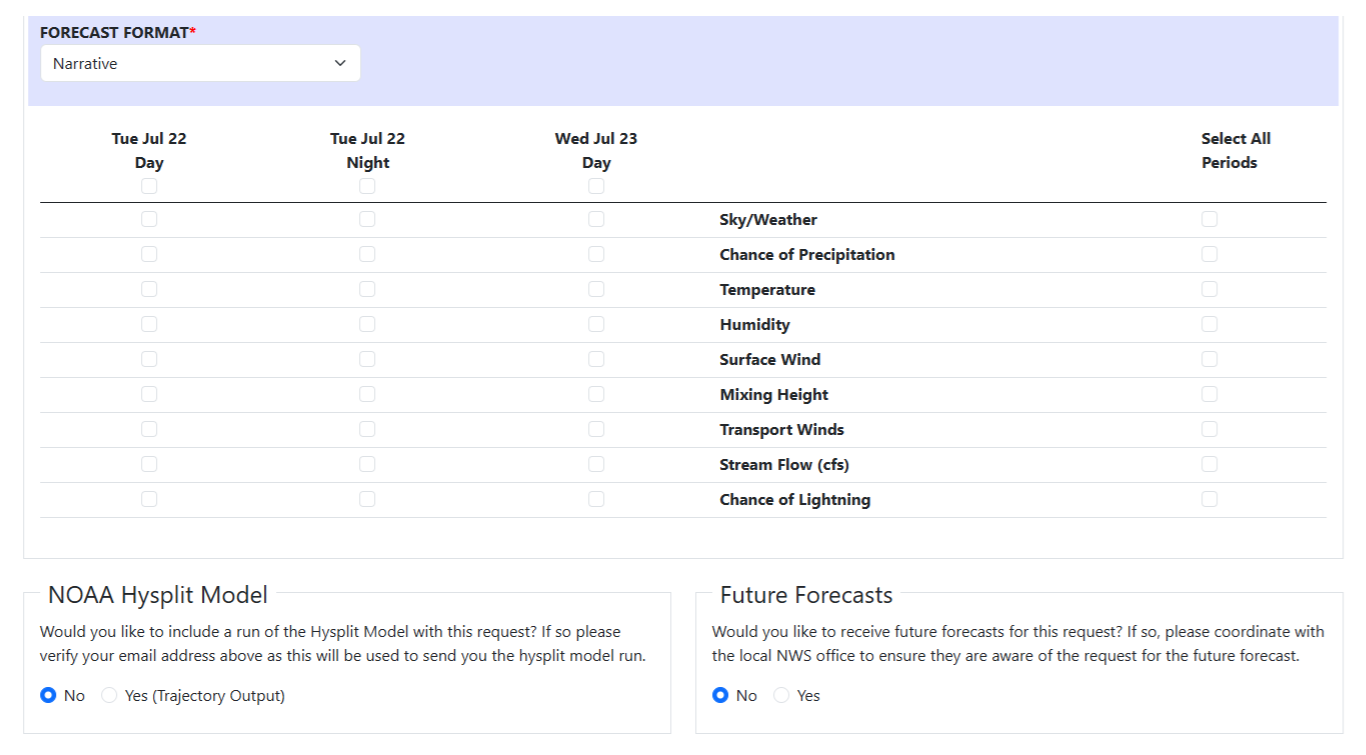Select Yes (Trajectory Output) for Hysplit Model
Viewport: 1366px width, 755px height.
[x=108, y=695]
